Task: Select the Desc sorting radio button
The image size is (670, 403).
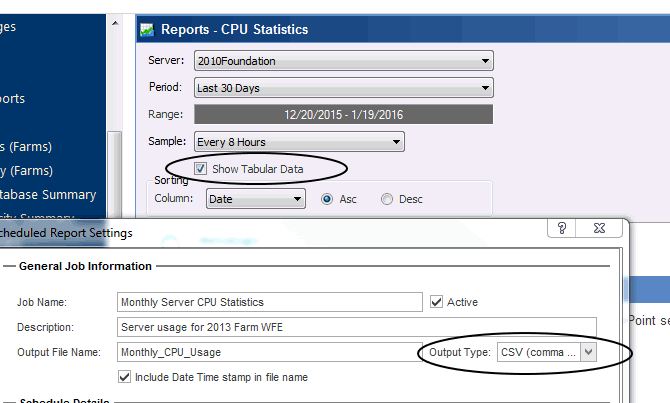Action: 387,199
